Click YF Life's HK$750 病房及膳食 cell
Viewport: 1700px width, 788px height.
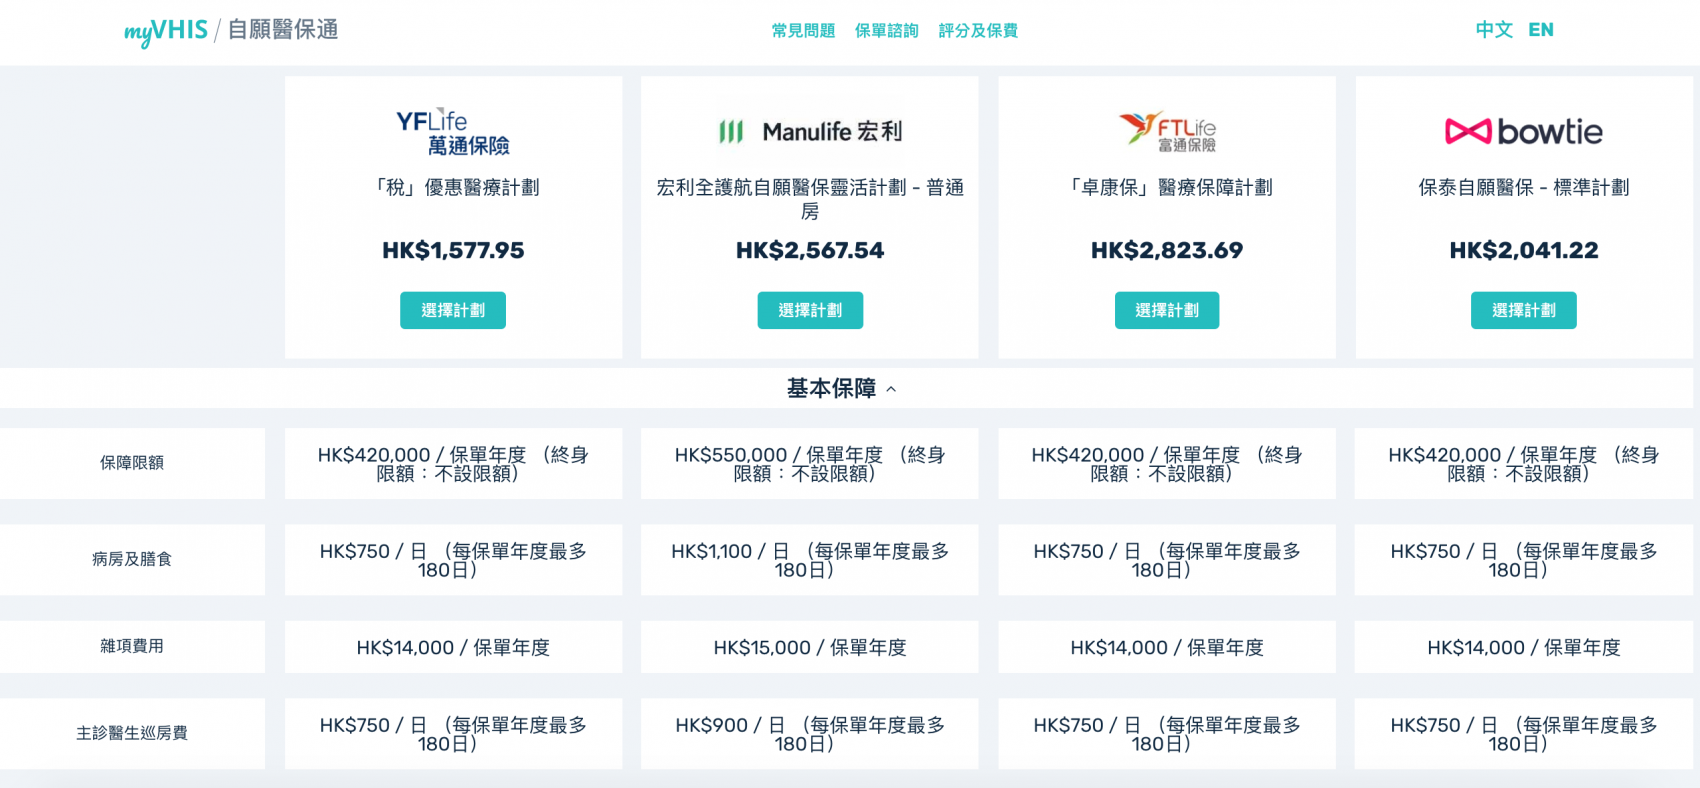(453, 560)
